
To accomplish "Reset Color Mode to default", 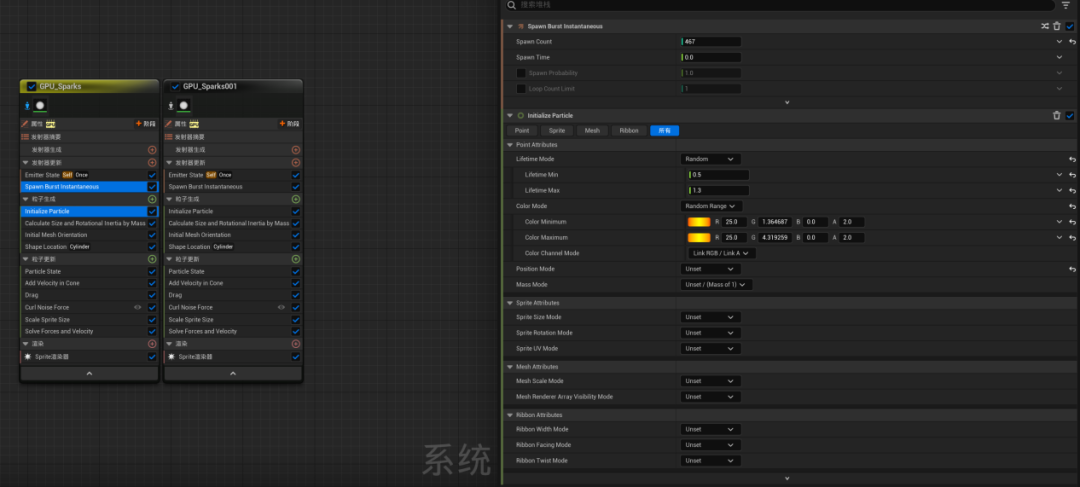I will coord(1072,207).
